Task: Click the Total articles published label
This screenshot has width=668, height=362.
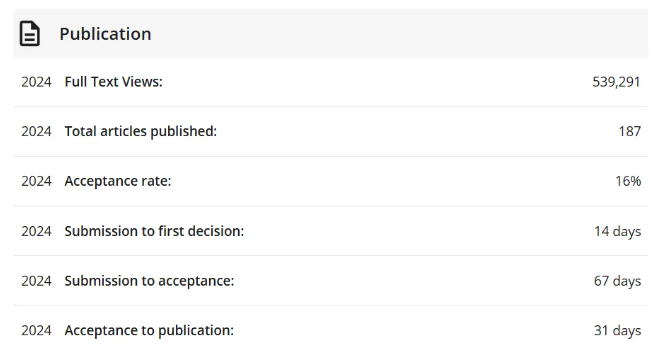Action: (141, 131)
